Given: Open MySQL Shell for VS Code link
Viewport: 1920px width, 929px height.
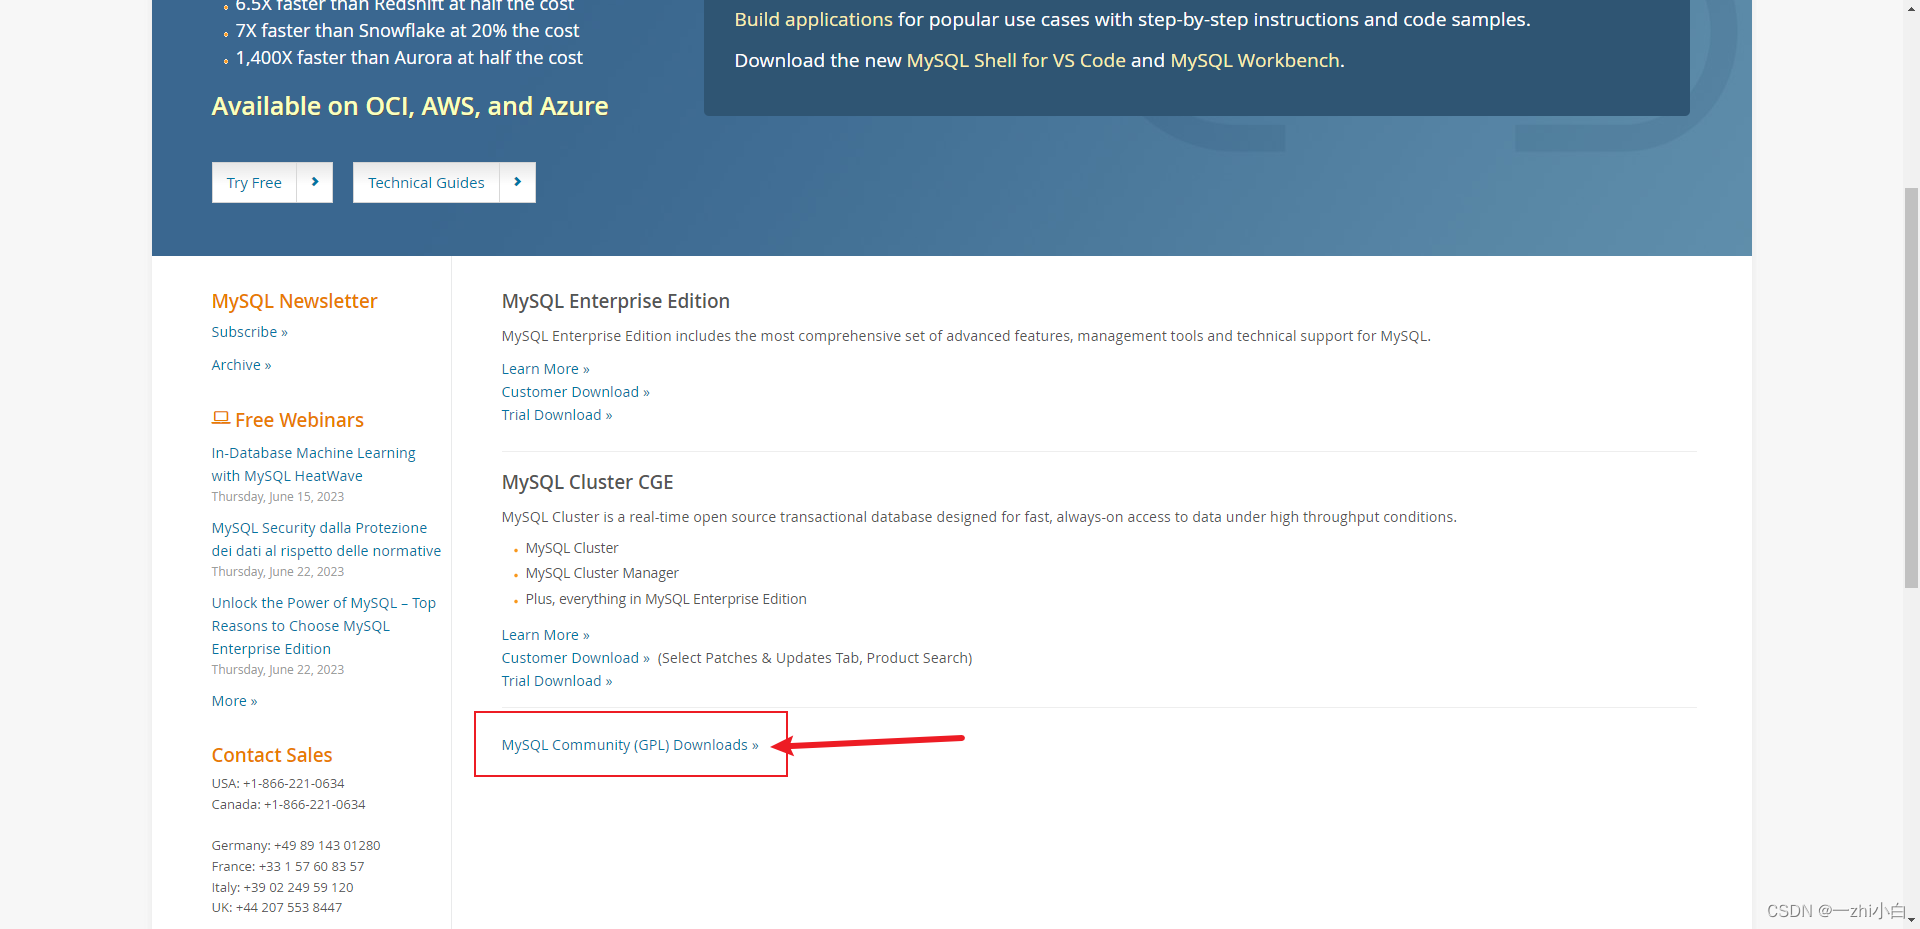Looking at the screenshot, I should click(1016, 61).
